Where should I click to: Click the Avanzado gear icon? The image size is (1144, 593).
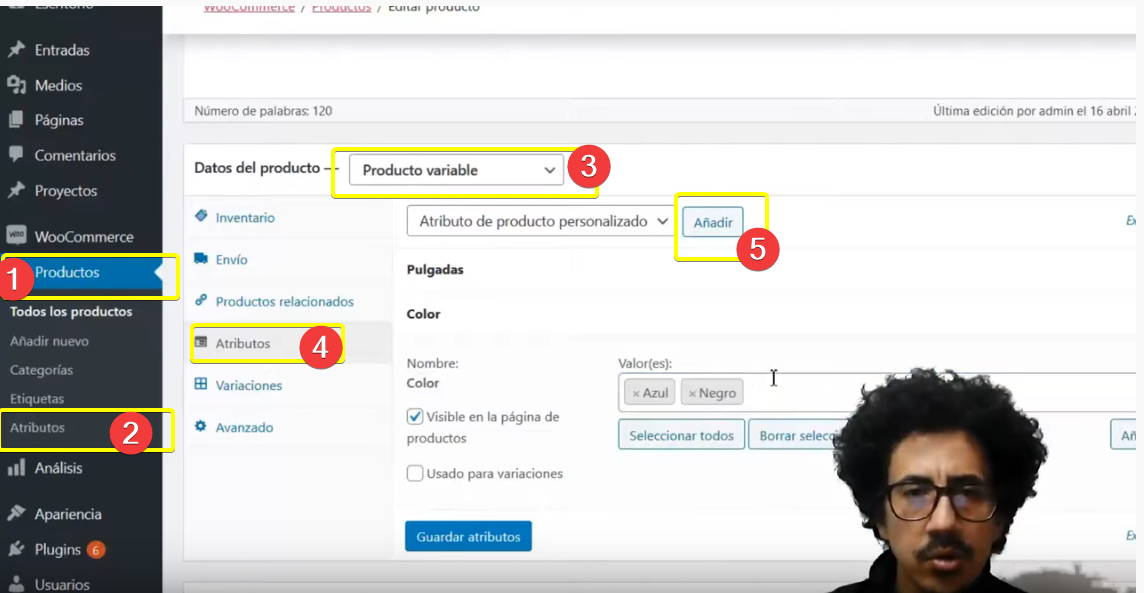[201, 426]
